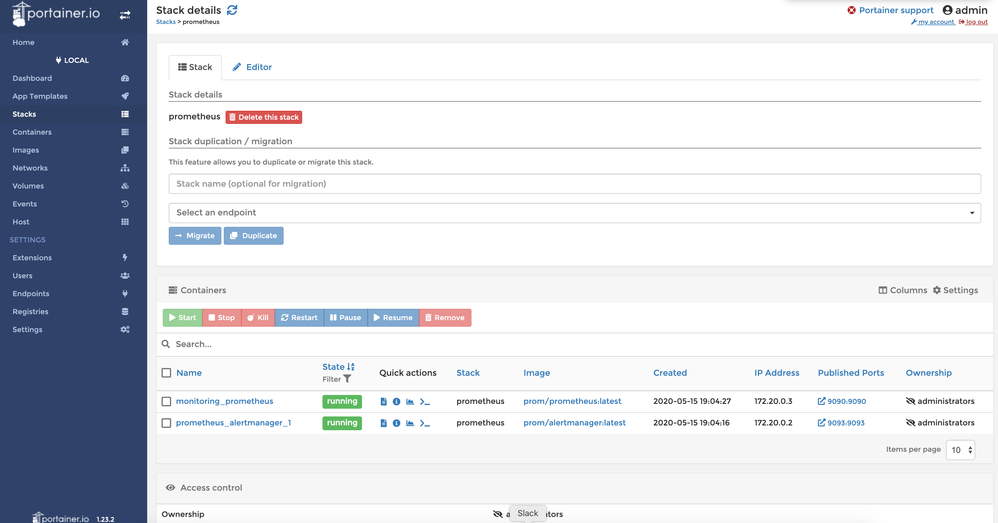998x523 pixels.
Task: Click the Kill containers button
Action: (258, 317)
